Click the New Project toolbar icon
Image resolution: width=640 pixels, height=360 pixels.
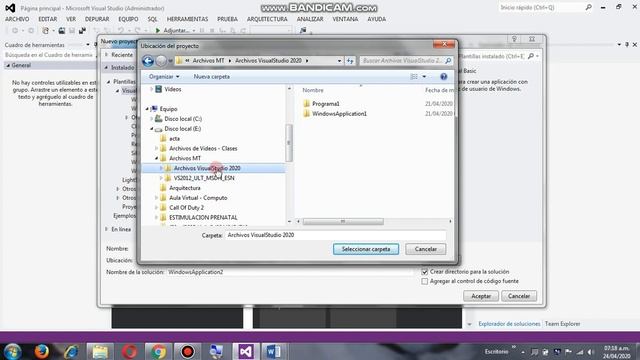46,31
